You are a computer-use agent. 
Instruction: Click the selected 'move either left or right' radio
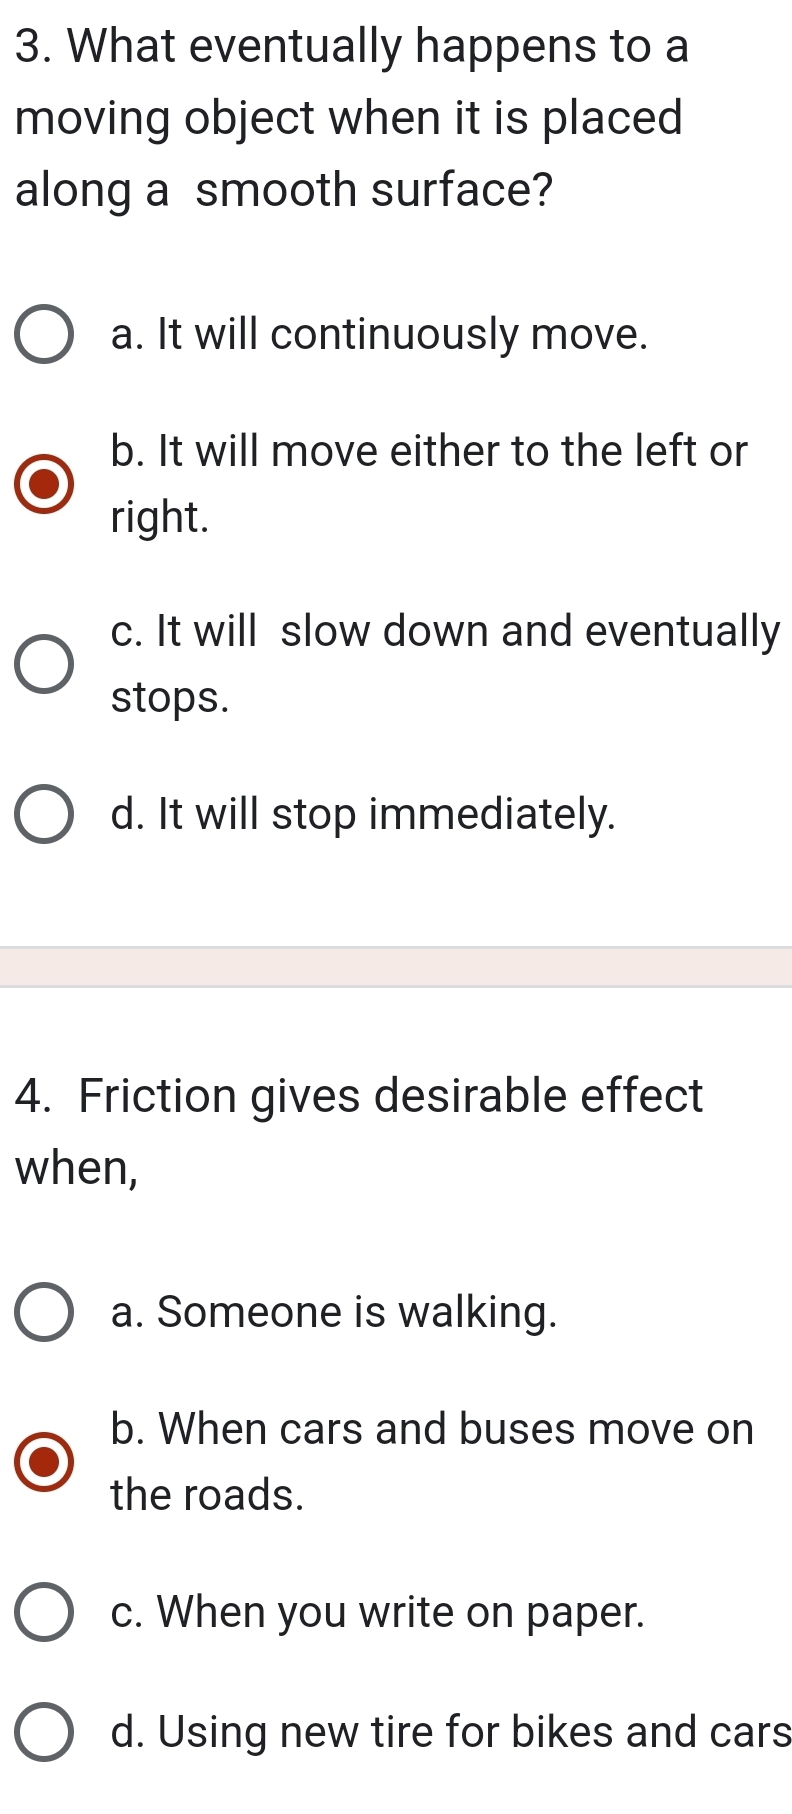point(44,484)
